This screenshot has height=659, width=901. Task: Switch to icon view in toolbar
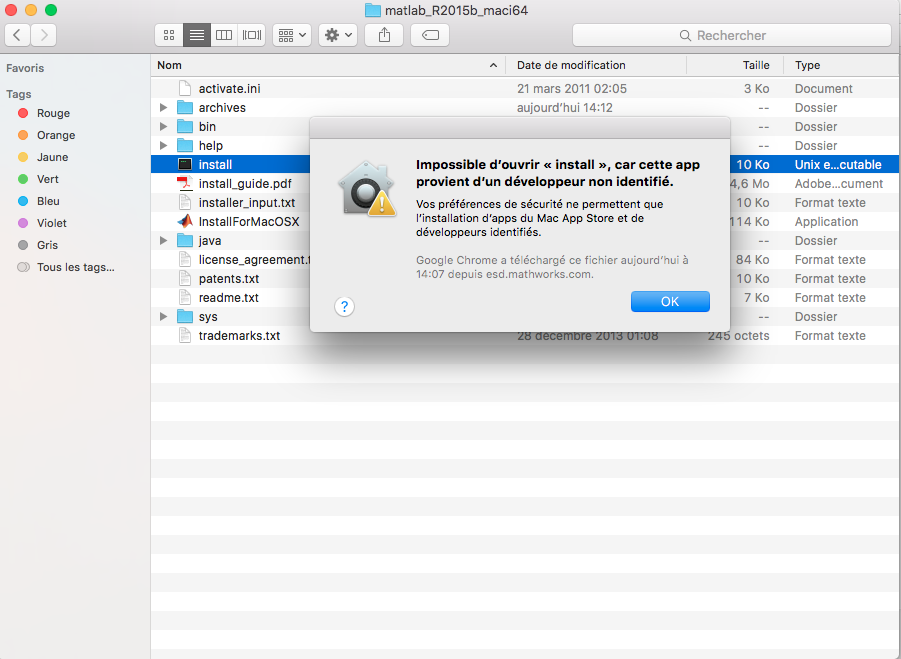(x=169, y=35)
